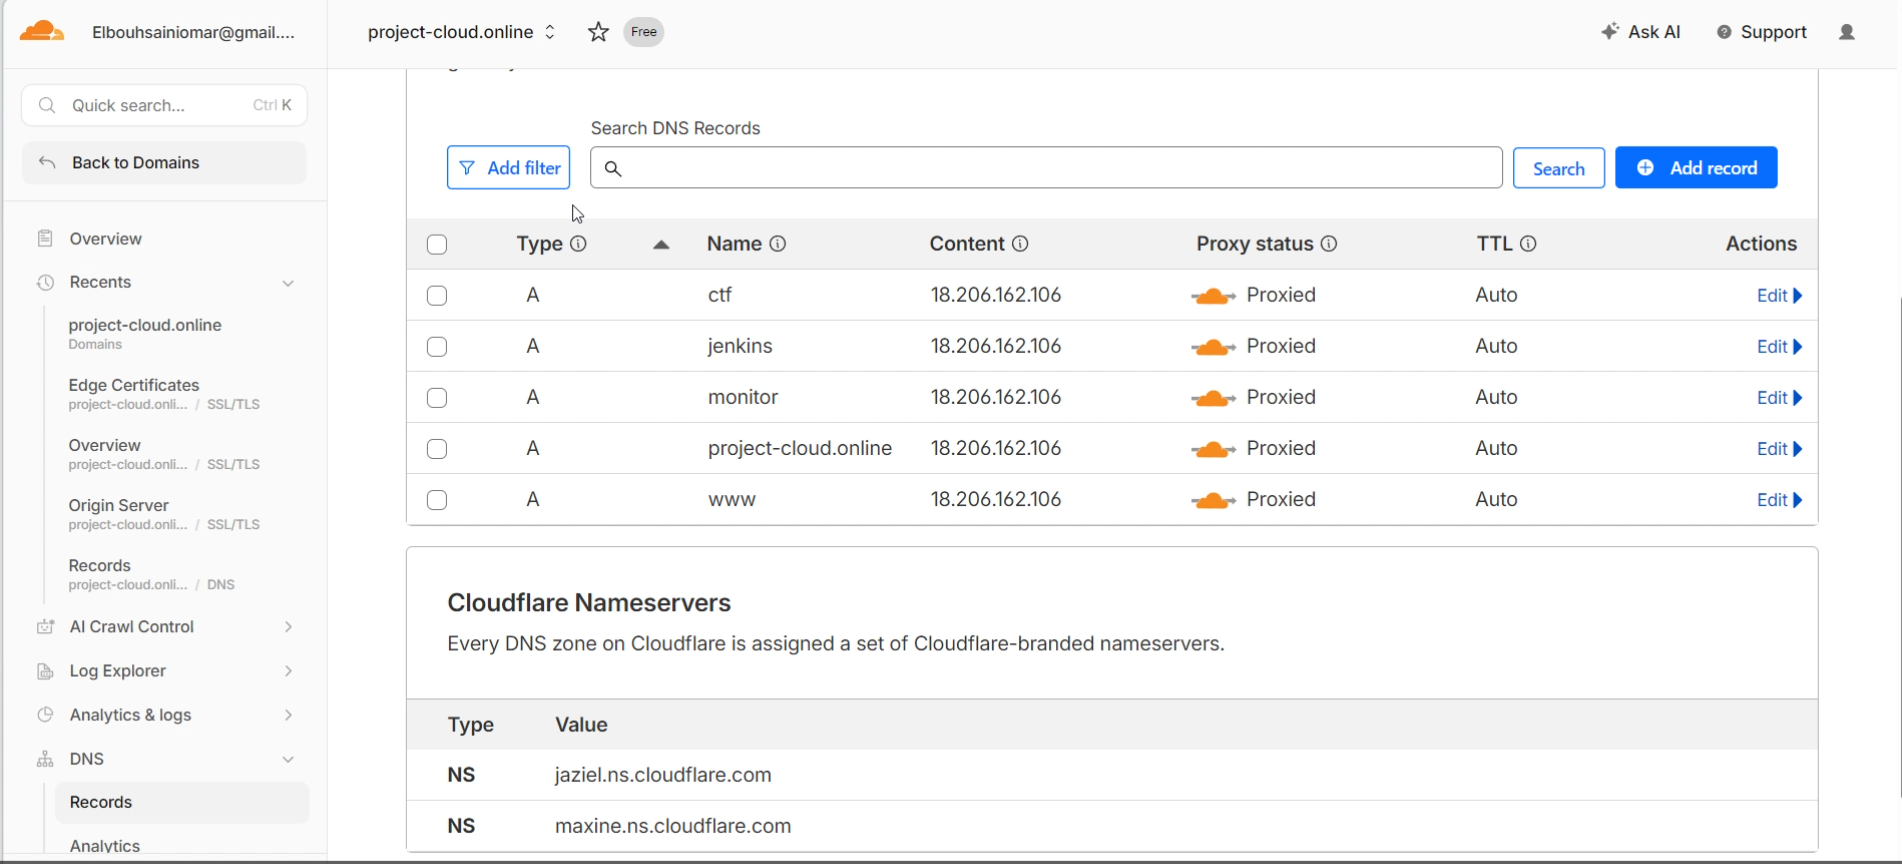Screen dimensions: 1902x864
Task: Select Records under the DNS menu
Action: click(x=182, y=803)
